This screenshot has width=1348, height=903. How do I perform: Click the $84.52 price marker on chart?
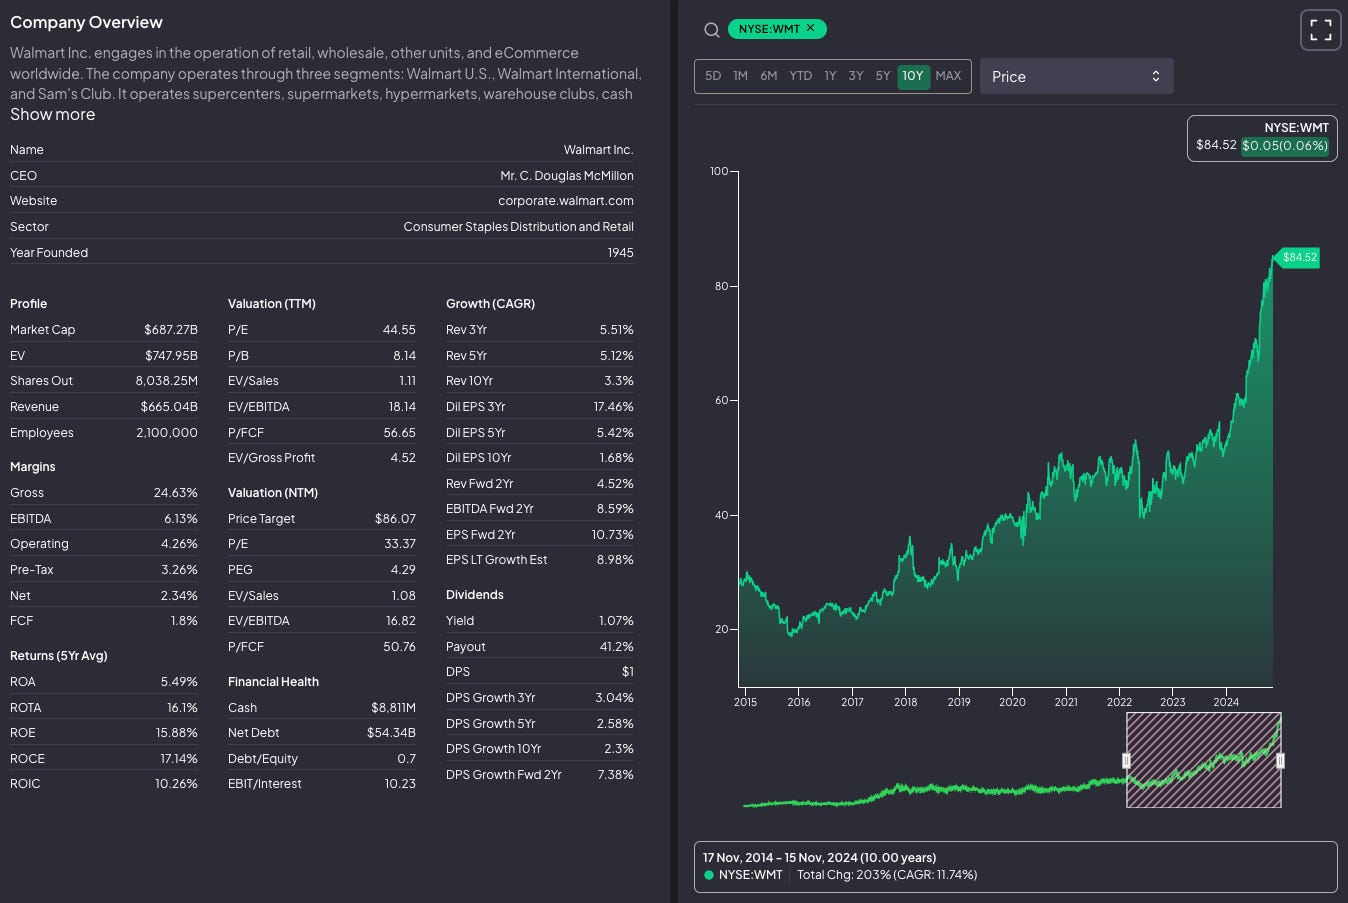[1298, 257]
